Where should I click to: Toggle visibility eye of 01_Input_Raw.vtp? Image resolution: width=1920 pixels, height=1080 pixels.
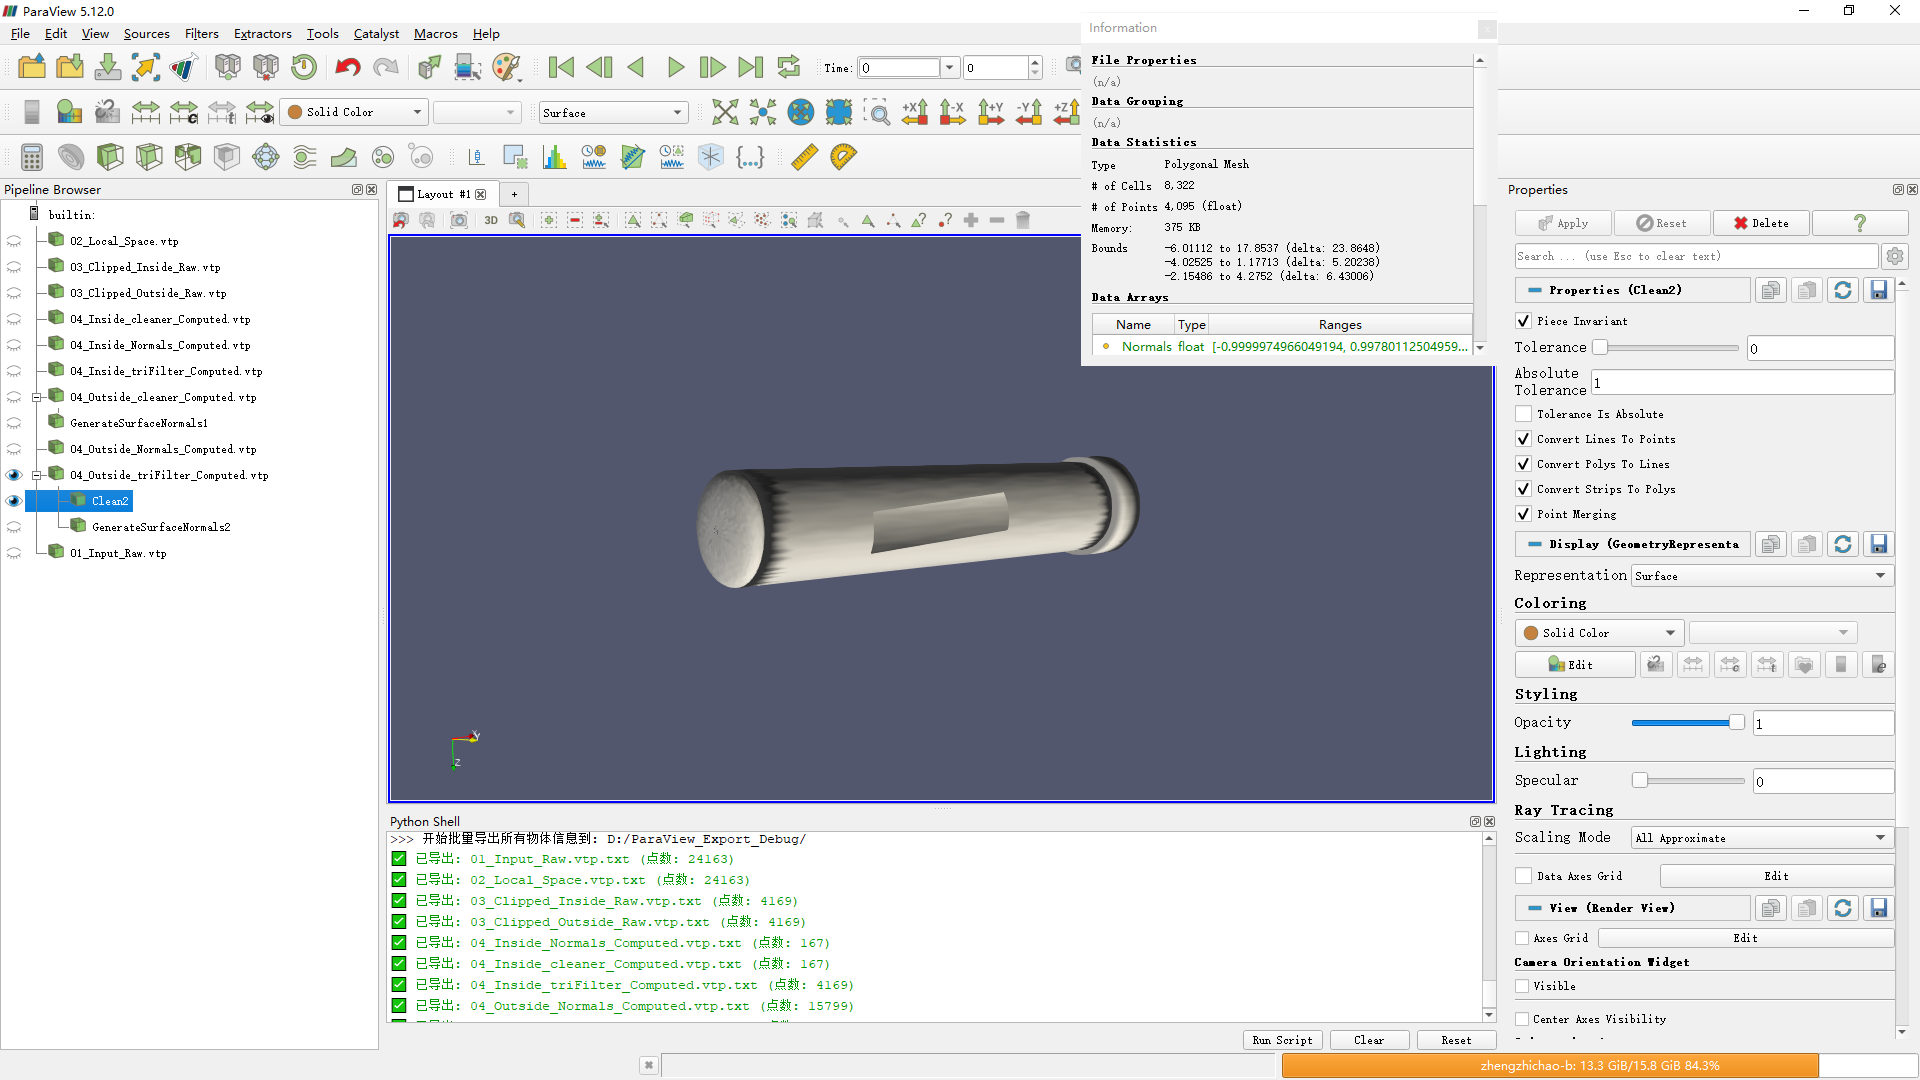tap(14, 553)
